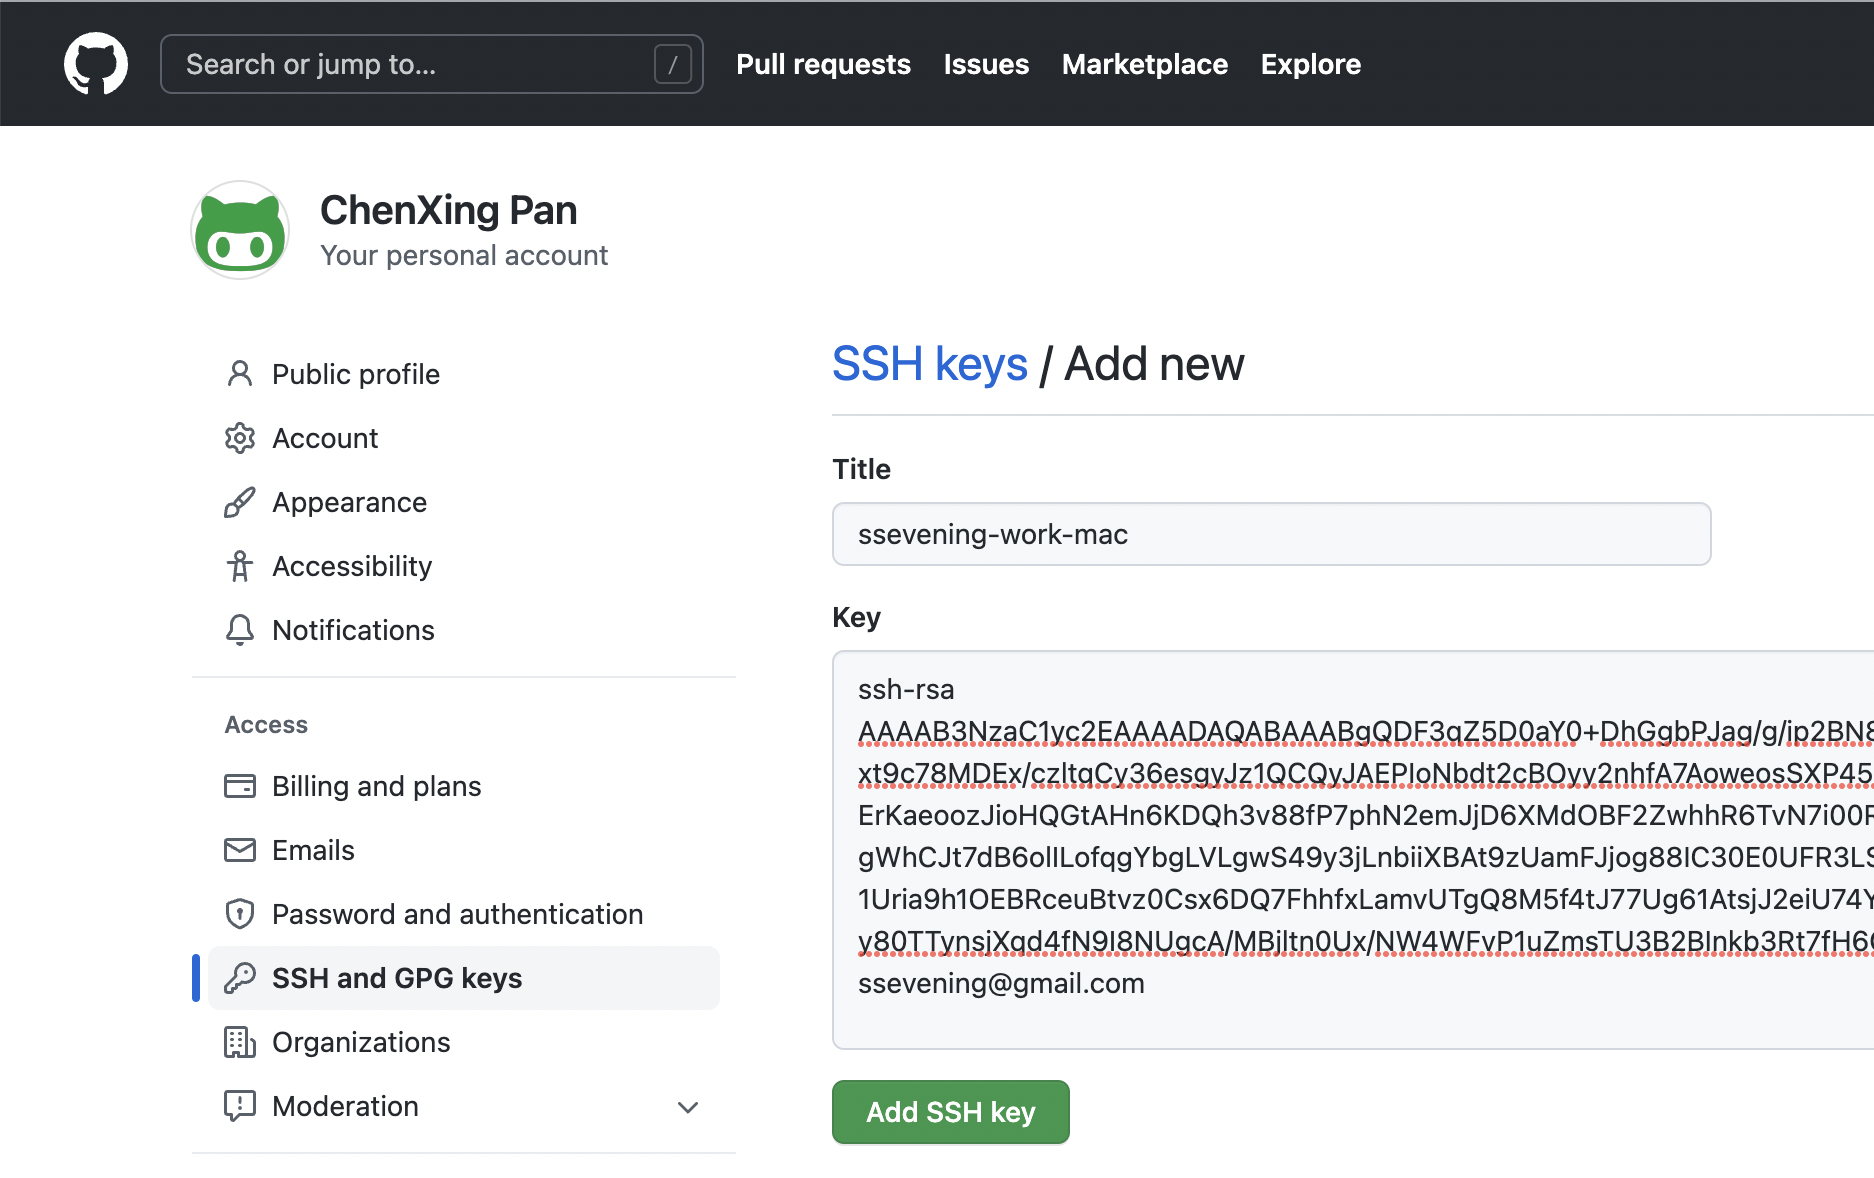Screen dimensions: 1874x1178
Task: Open the GitHub homepage via Octocat logo
Action: 96,64
